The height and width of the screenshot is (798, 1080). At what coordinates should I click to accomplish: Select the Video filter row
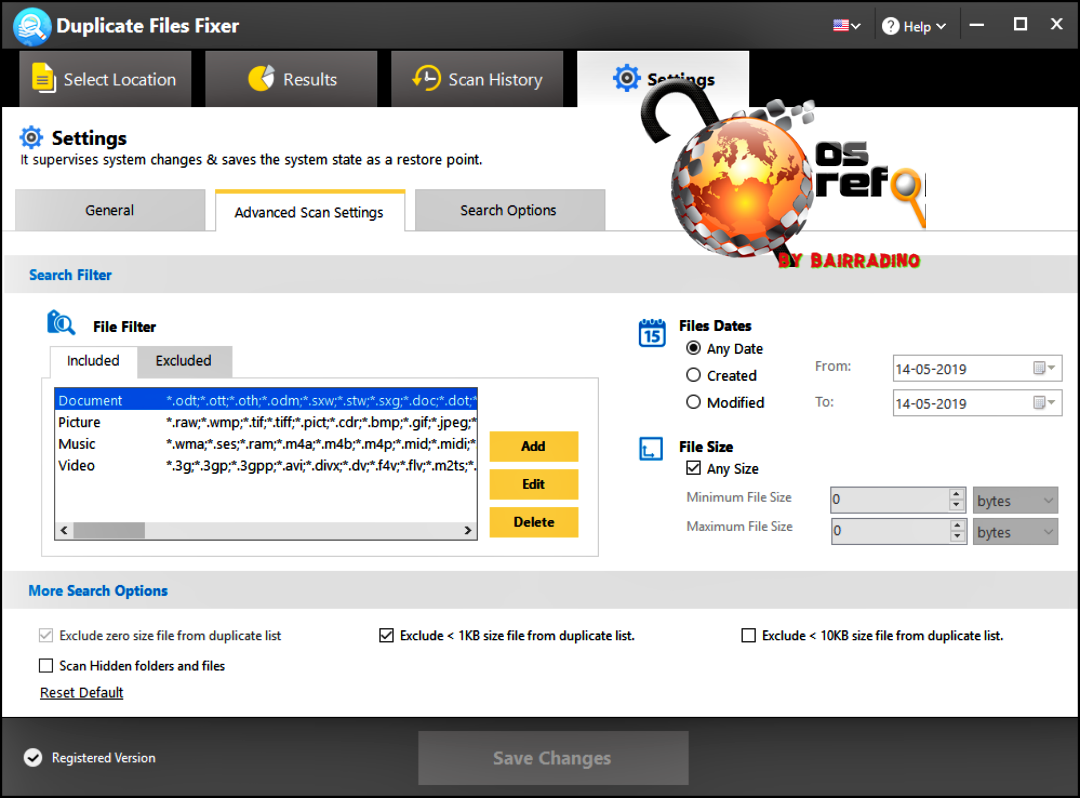[266, 465]
